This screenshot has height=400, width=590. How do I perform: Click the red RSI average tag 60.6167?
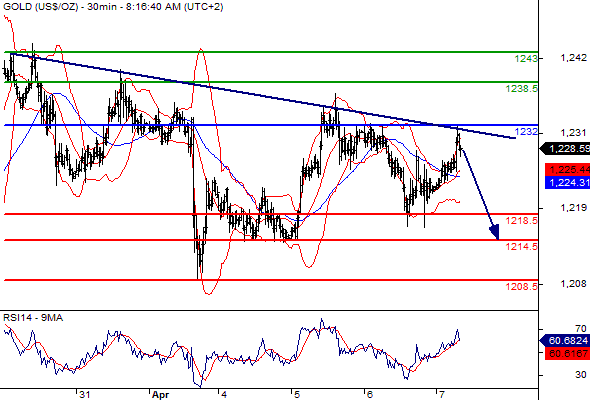tap(567, 354)
